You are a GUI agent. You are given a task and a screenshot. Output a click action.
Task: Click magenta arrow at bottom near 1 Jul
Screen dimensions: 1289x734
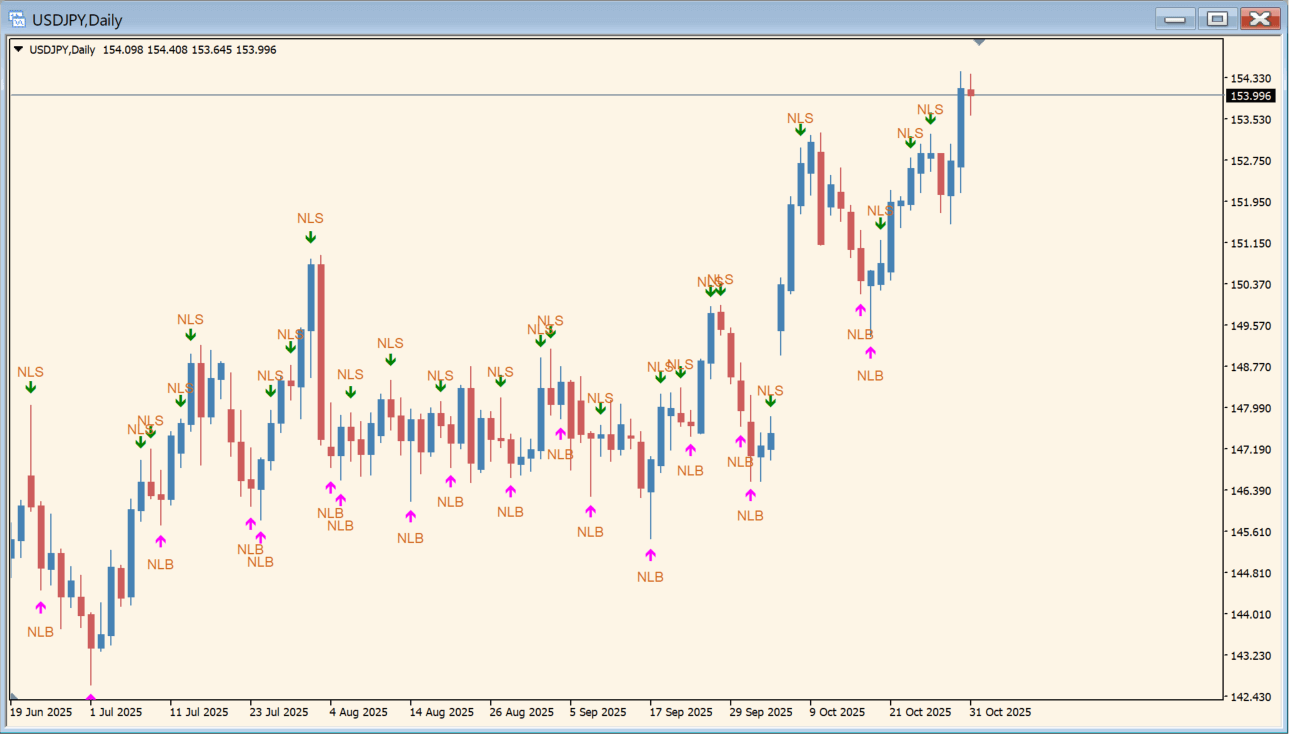[x=91, y=698]
